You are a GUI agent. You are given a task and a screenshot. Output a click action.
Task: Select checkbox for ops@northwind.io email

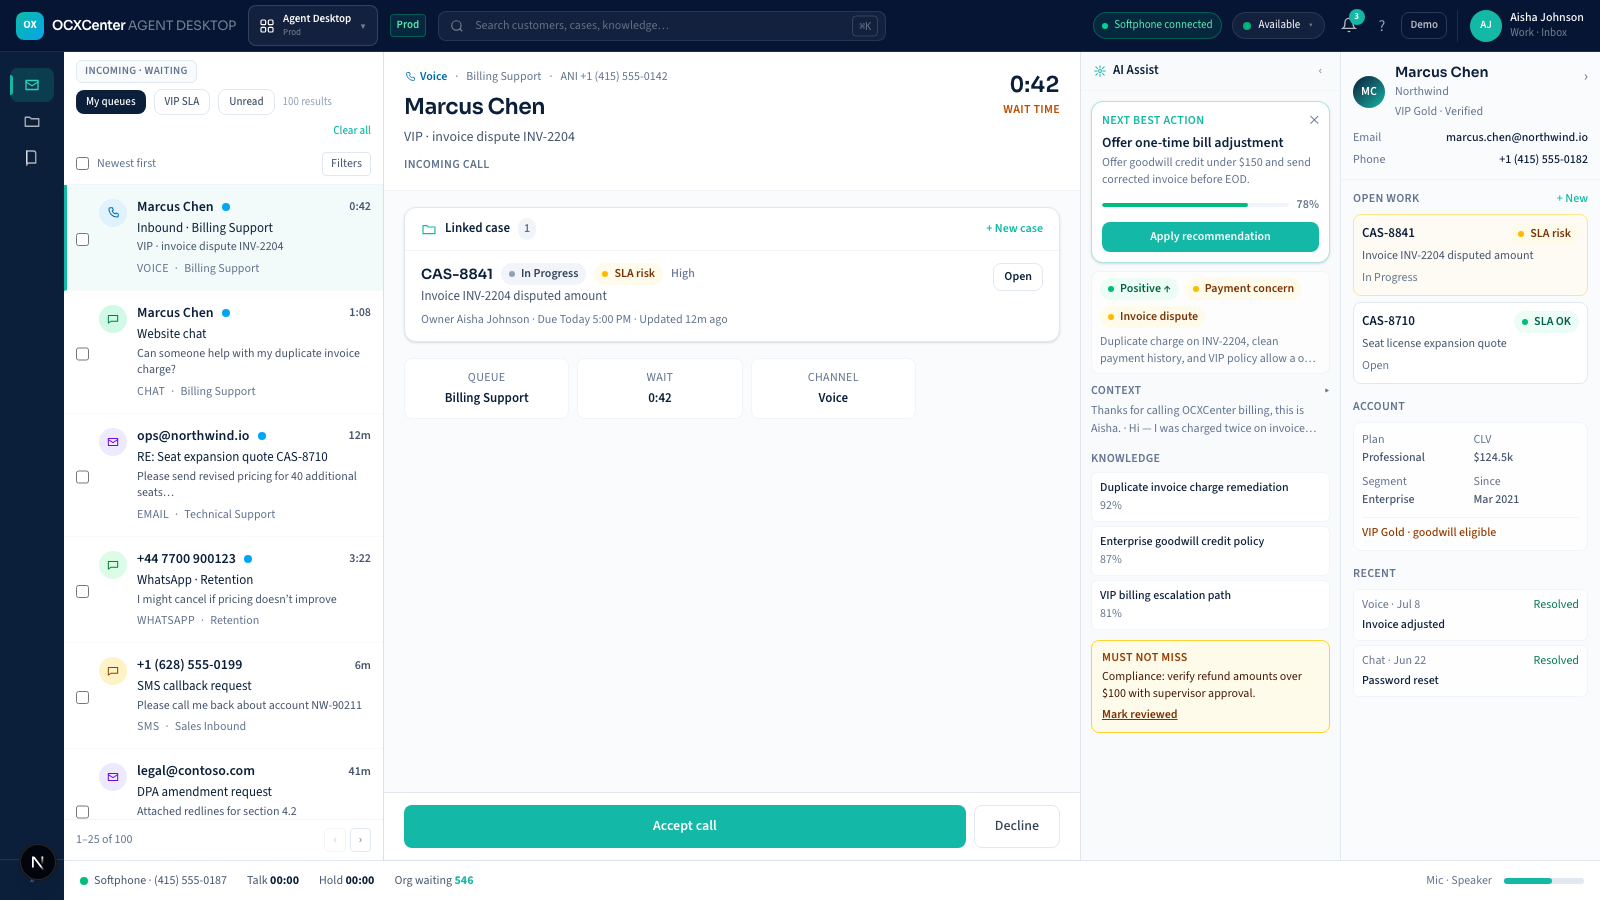83,477
